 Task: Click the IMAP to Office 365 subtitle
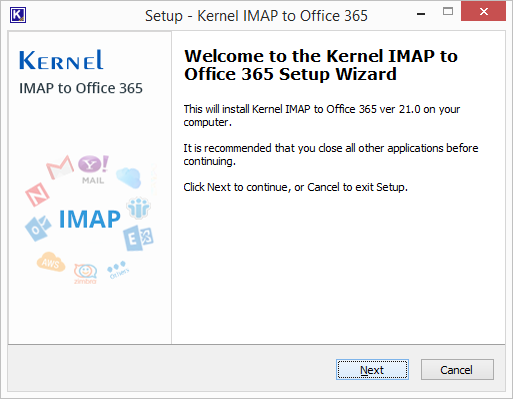point(81,88)
